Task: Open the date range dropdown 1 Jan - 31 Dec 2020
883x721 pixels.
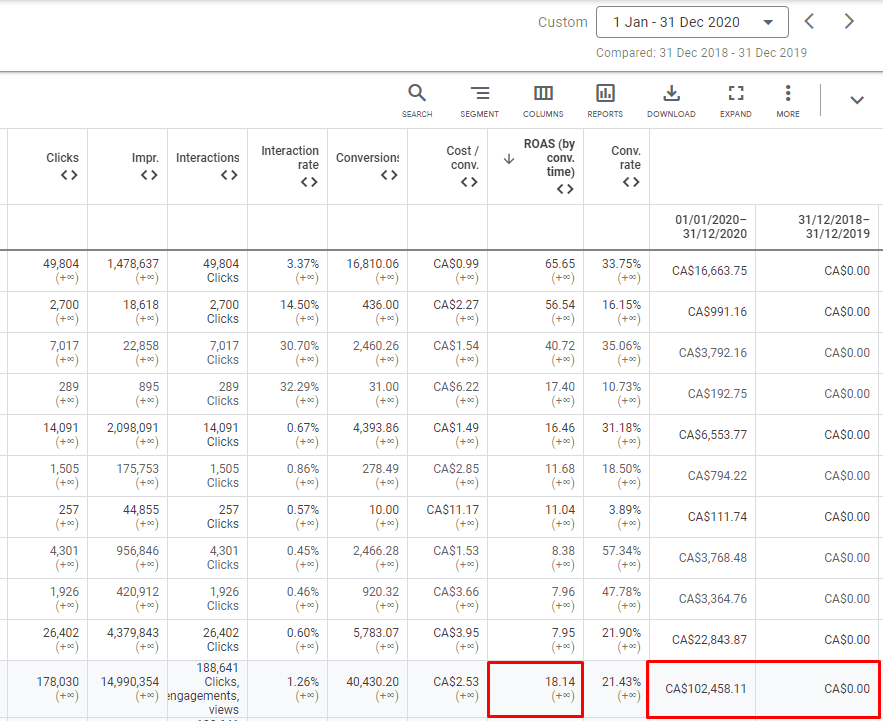Action: click(x=692, y=22)
